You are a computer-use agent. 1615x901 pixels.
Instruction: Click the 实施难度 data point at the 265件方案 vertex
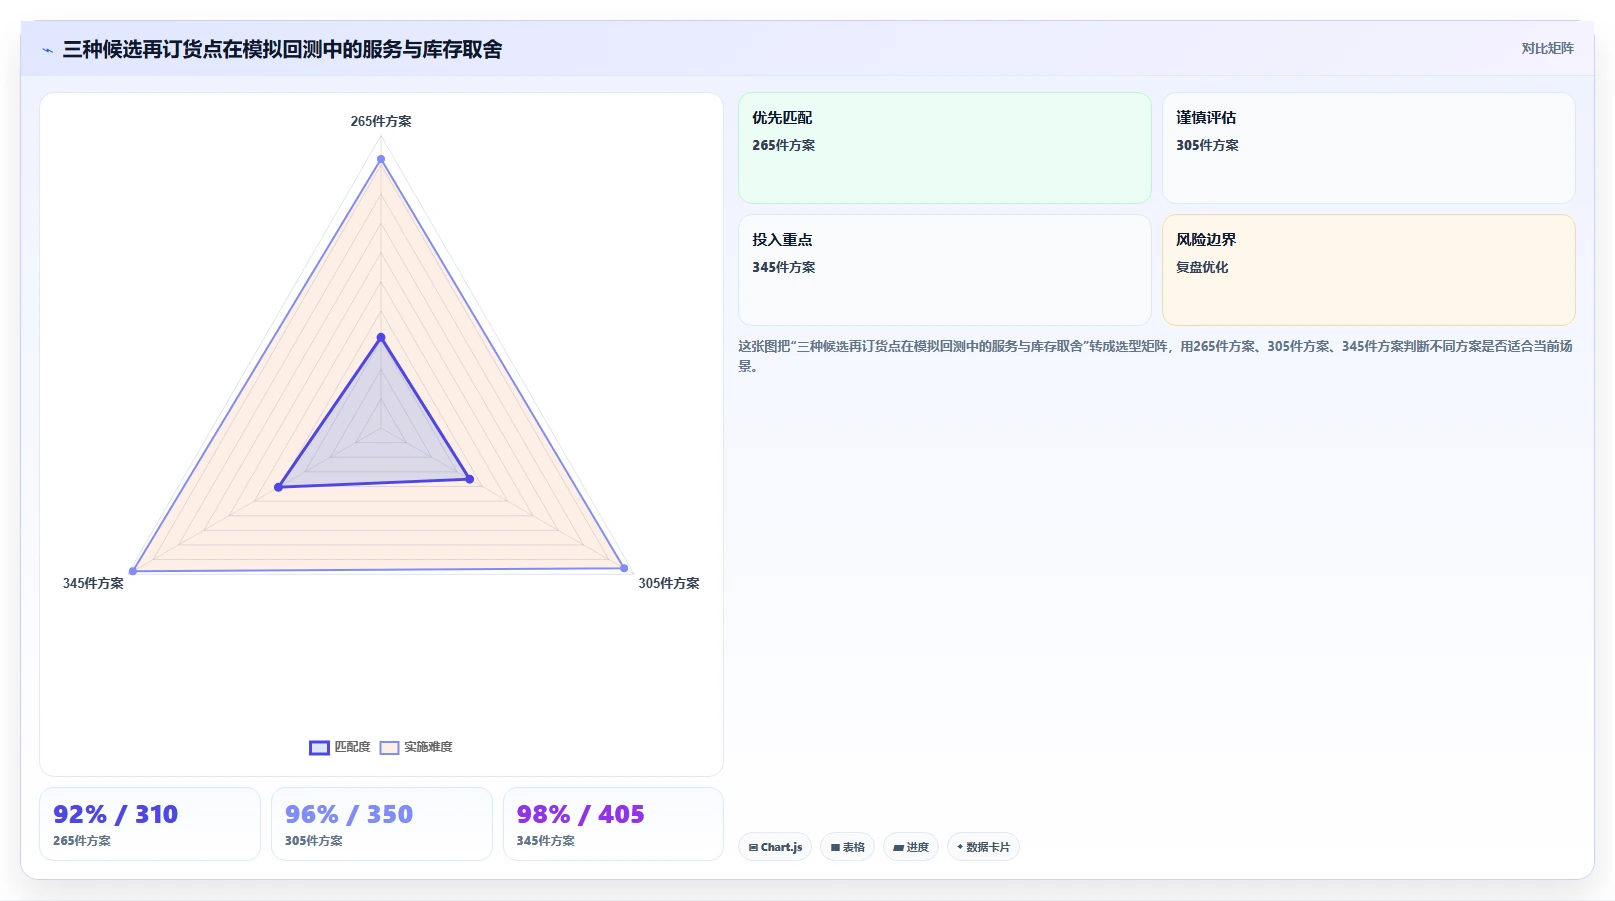tap(381, 159)
